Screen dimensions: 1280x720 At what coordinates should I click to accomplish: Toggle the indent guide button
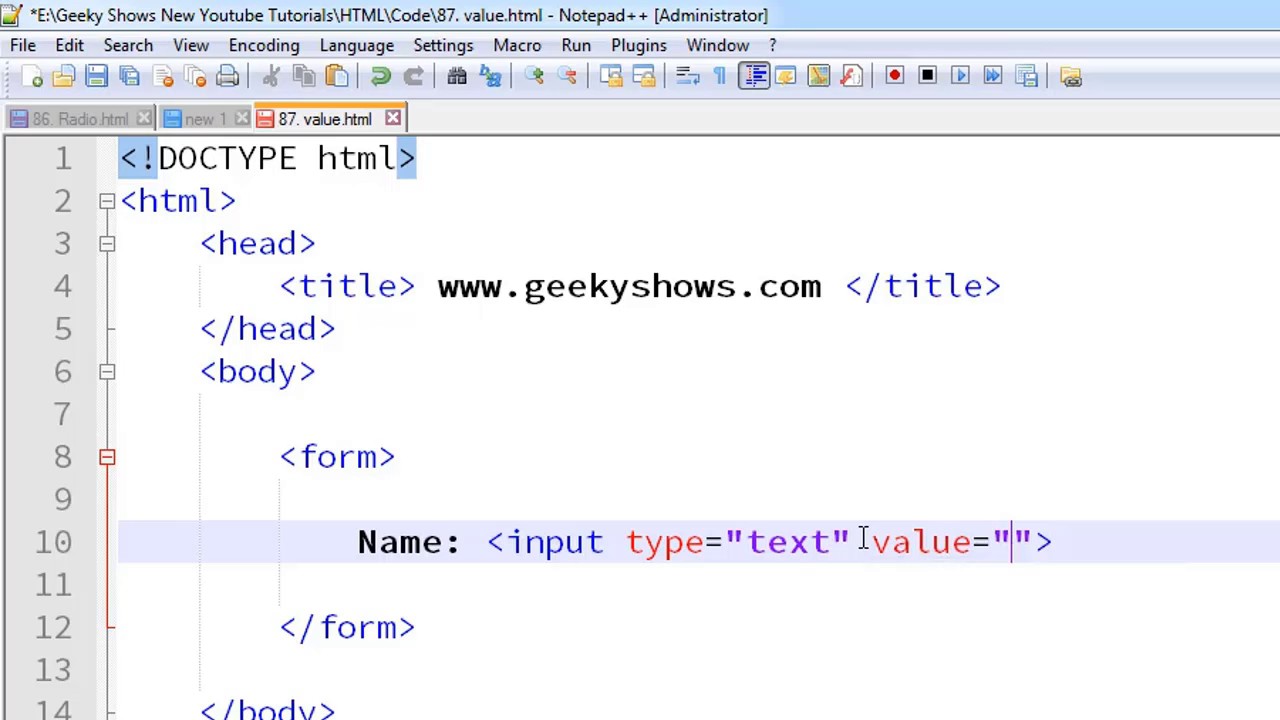pyautogui.click(x=753, y=76)
